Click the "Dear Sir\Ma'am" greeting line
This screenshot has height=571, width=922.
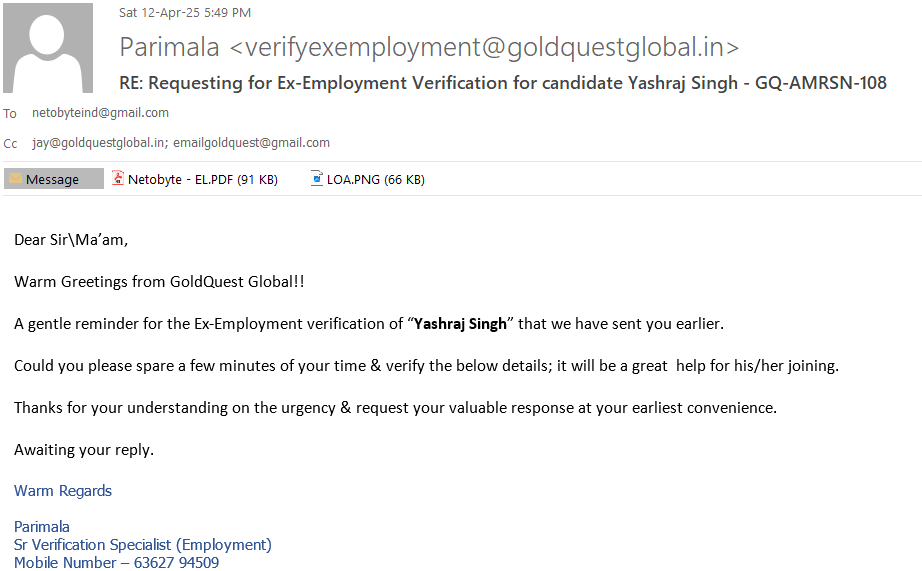pos(71,240)
